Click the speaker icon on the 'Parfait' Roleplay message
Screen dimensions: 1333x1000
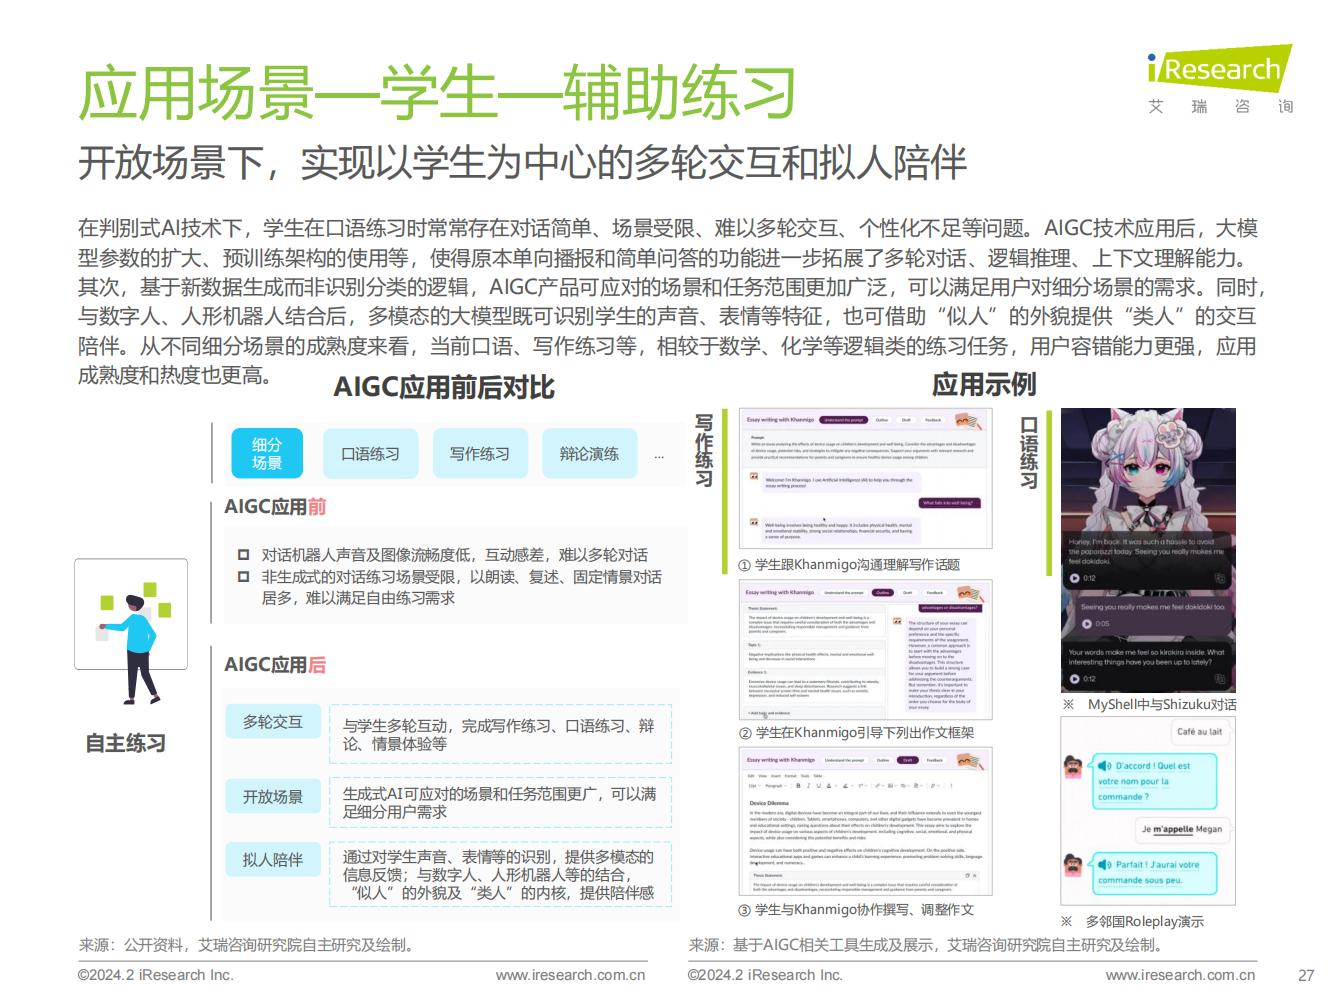[x=1103, y=864]
